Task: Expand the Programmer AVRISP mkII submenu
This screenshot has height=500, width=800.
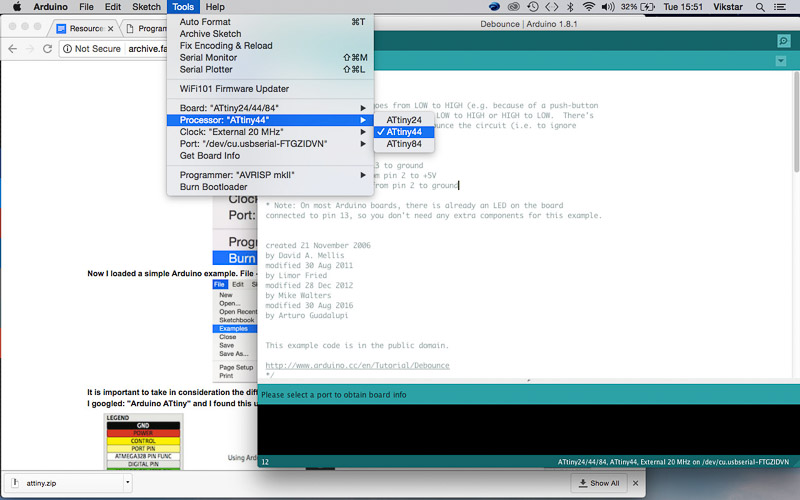Action: point(270,175)
